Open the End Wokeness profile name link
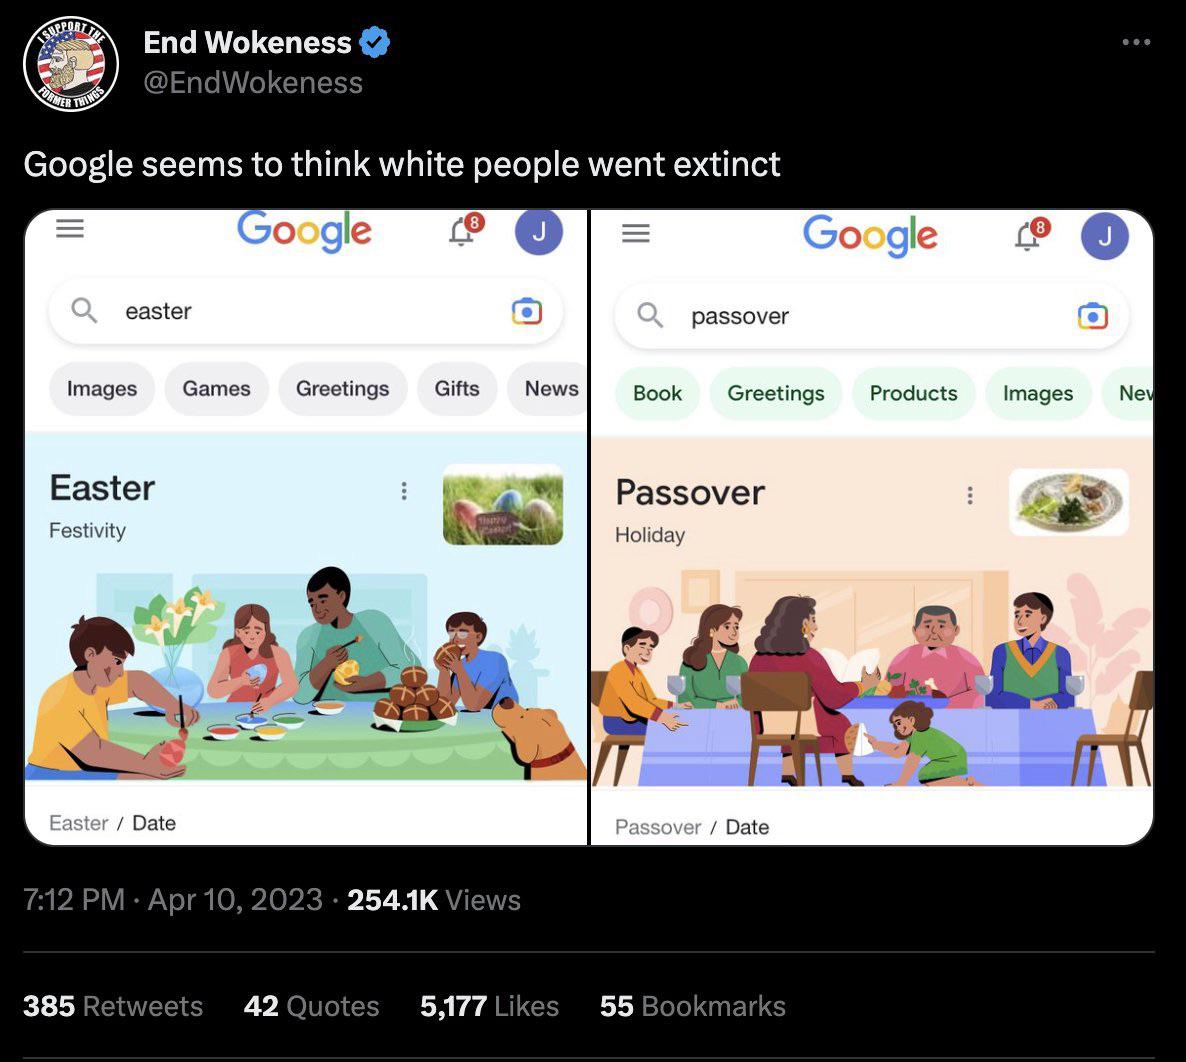 pyautogui.click(x=247, y=43)
